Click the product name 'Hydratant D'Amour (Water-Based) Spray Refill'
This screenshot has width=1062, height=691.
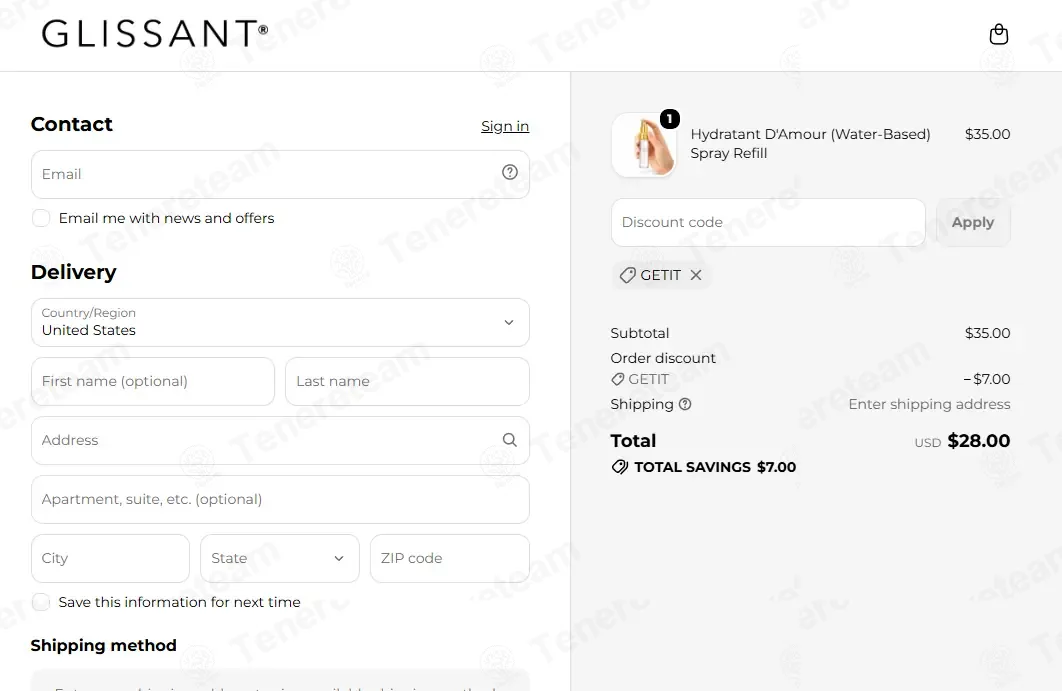(811, 144)
